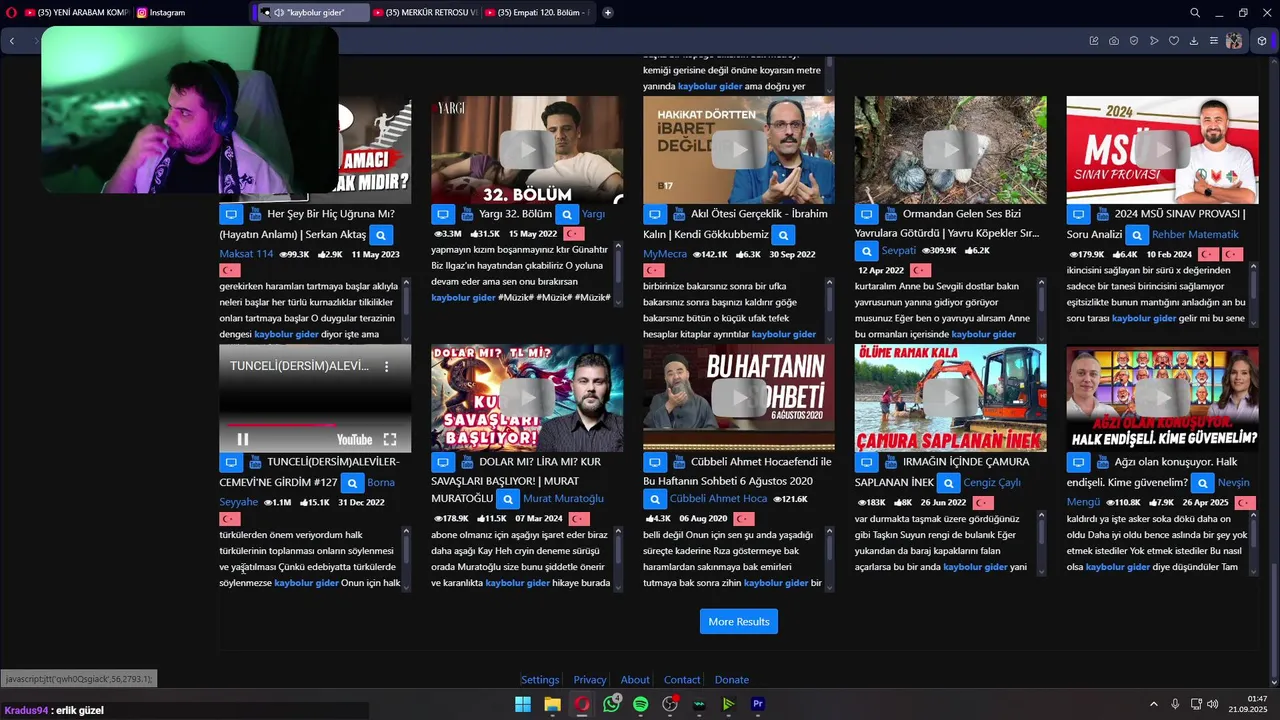
Task: Click search icon before Yargı channel name
Action: (567, 214)
